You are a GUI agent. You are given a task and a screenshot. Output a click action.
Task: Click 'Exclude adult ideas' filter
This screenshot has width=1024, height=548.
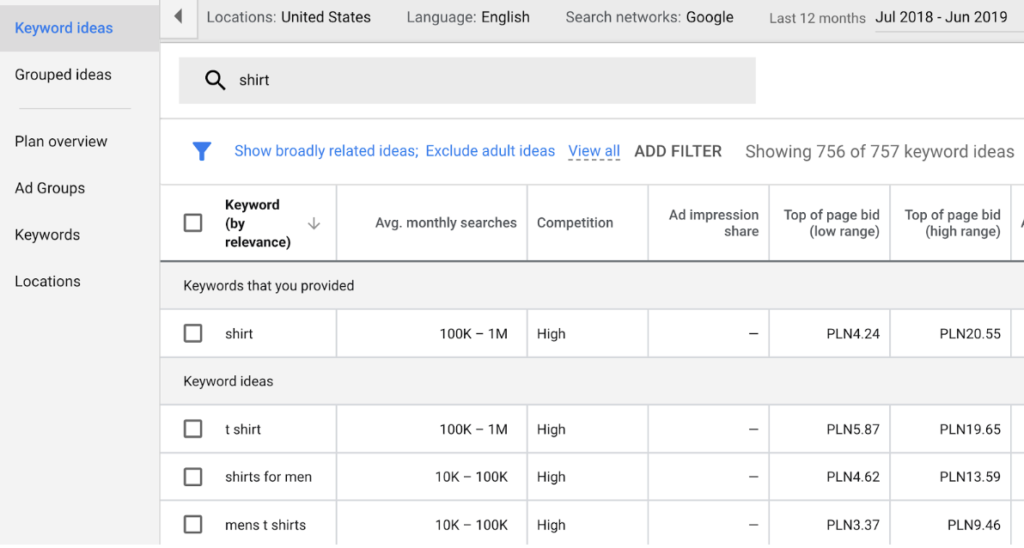(490, 151)
